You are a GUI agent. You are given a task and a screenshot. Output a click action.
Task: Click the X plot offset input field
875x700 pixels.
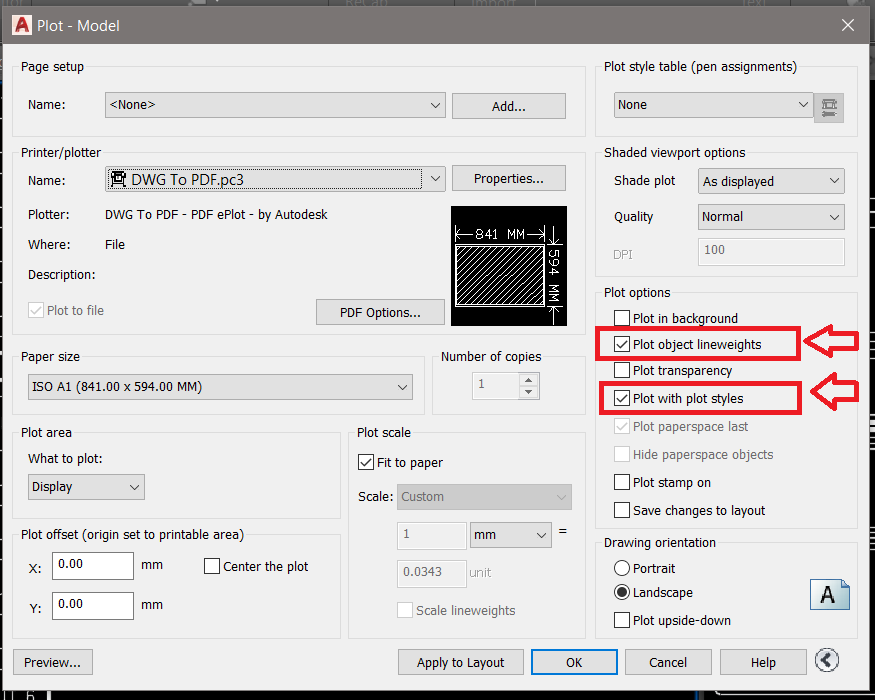(x=92, y=566)
